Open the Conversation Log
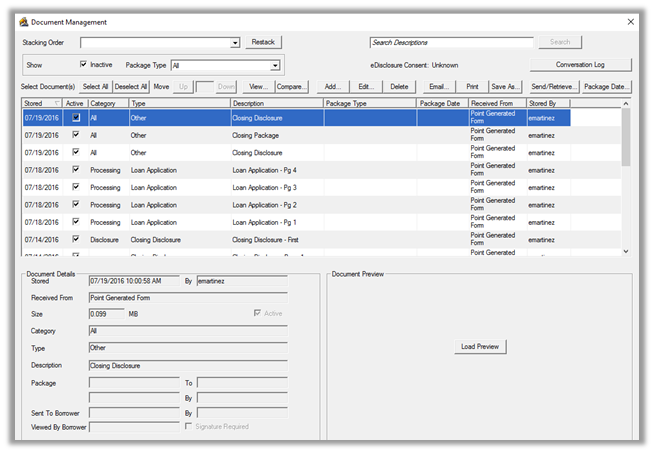 pos(580,65)
